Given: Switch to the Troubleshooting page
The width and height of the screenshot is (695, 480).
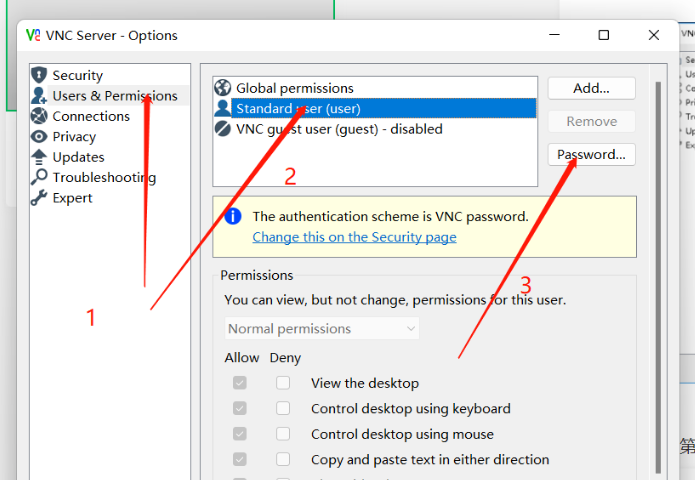Looking at the screenshot, I should pyautogui.click(x=104, y=177).
